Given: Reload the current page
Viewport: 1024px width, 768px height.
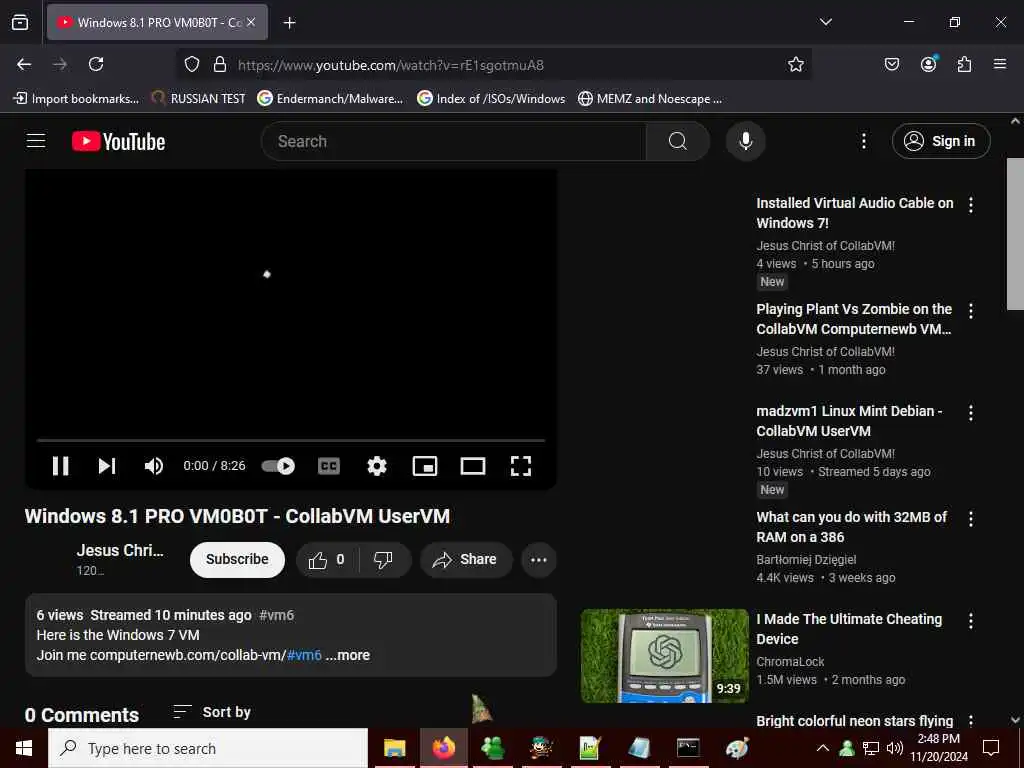Looking at the screenshot, I should pos(96,64).
